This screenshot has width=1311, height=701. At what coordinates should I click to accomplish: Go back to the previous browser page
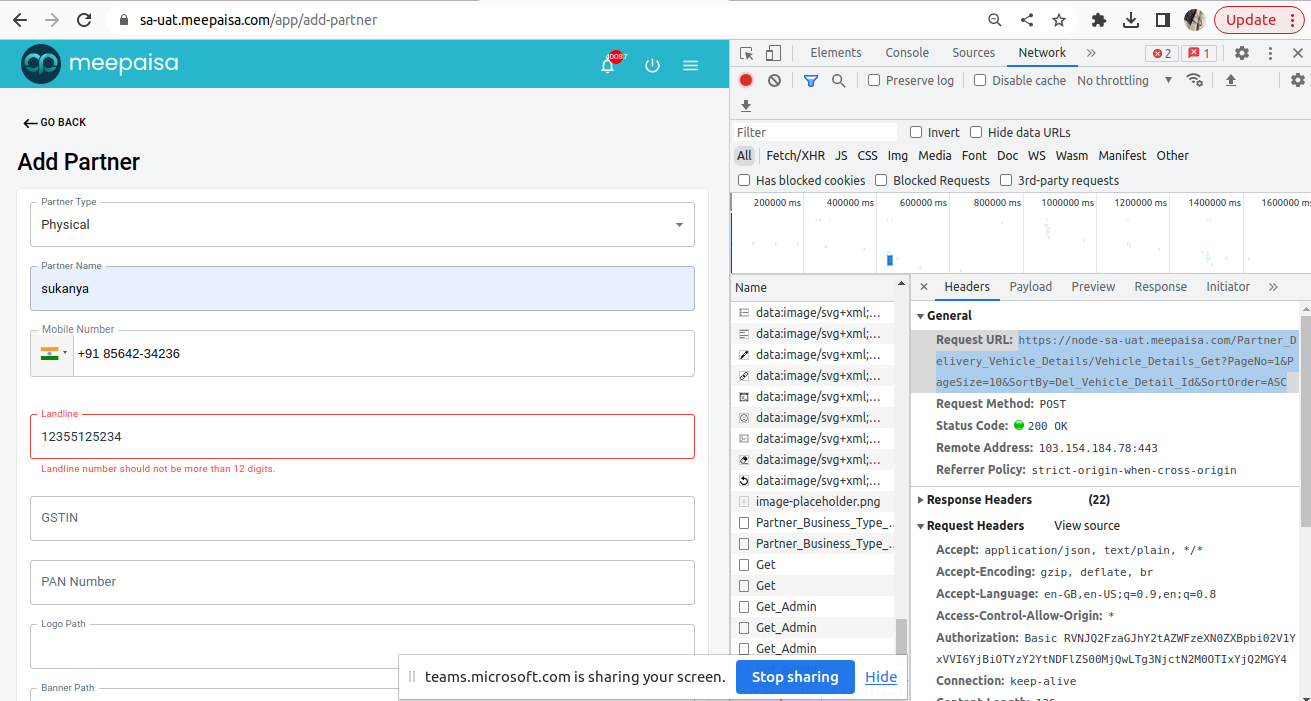click(20, 20)
